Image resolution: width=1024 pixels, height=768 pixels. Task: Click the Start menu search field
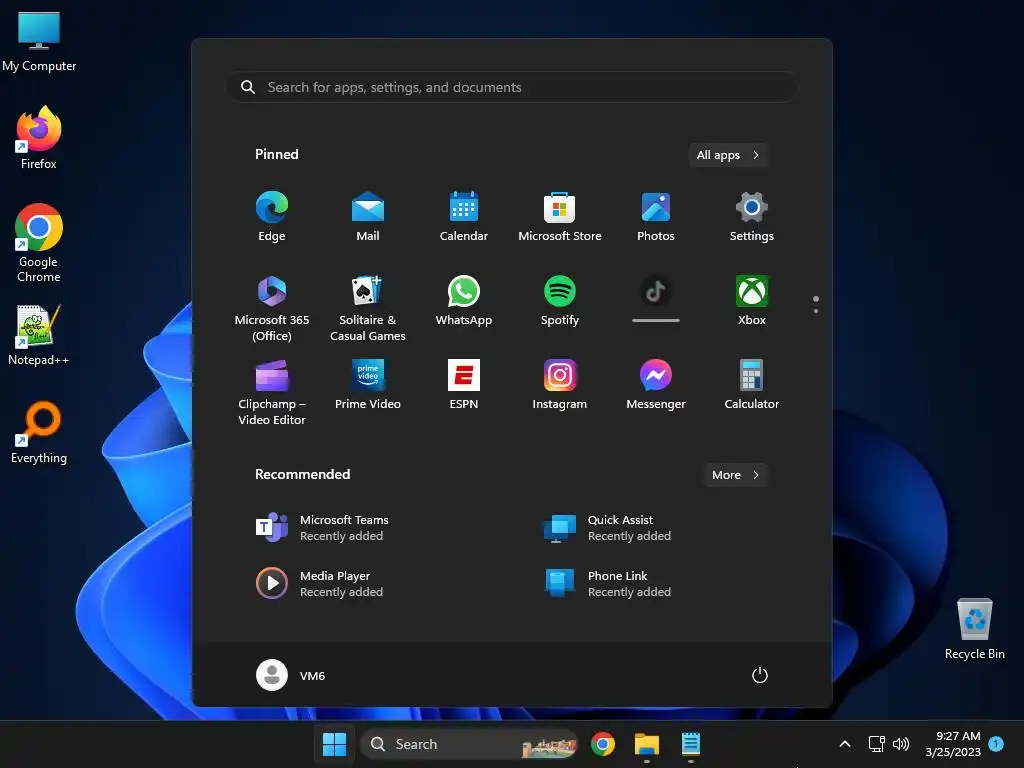point(512,87)
